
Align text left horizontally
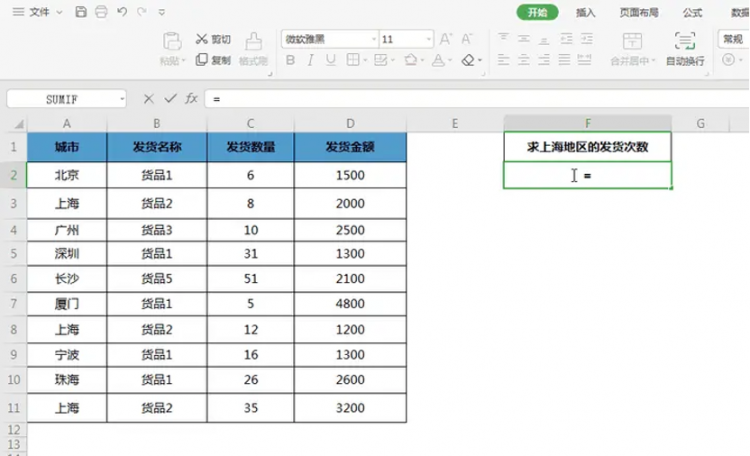(x=503, y=60)
